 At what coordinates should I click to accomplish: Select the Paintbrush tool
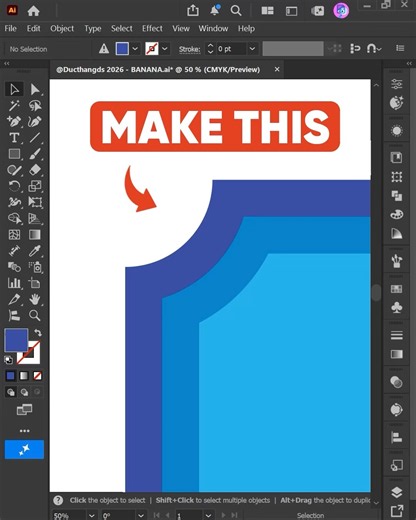(x=35, y=154)
